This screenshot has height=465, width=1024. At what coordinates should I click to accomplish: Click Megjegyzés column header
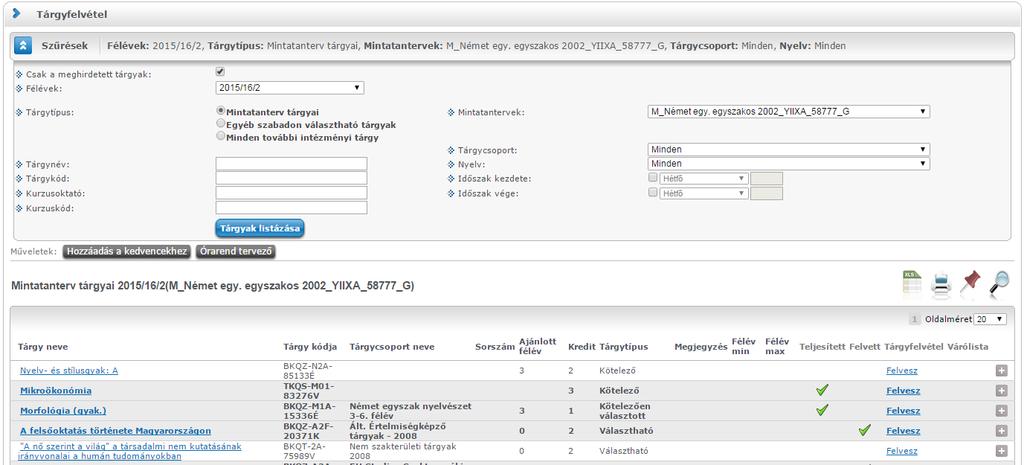click(x=701, y=347)
